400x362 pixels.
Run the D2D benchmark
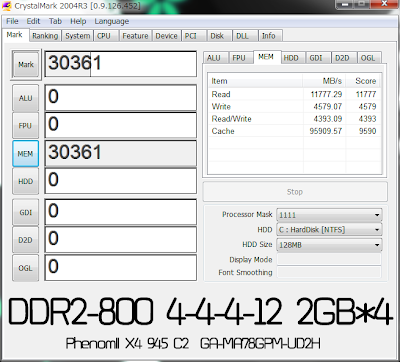[26, 240]
